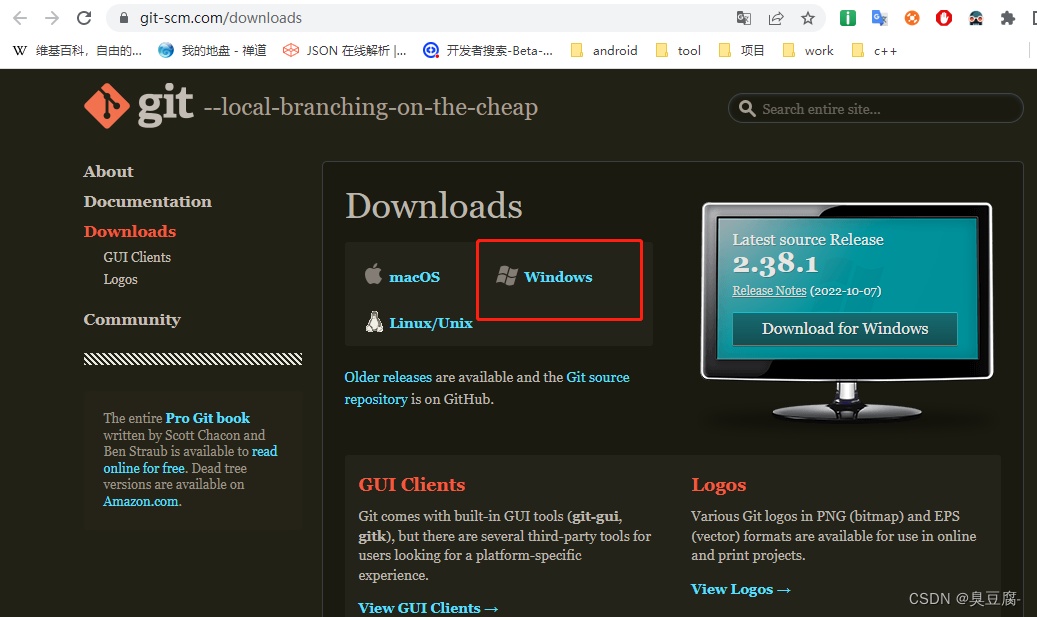Click the Git logo in header
The width and height of the screenshot is (1037, 617).
pyautogui.click(x=139, y=105)
